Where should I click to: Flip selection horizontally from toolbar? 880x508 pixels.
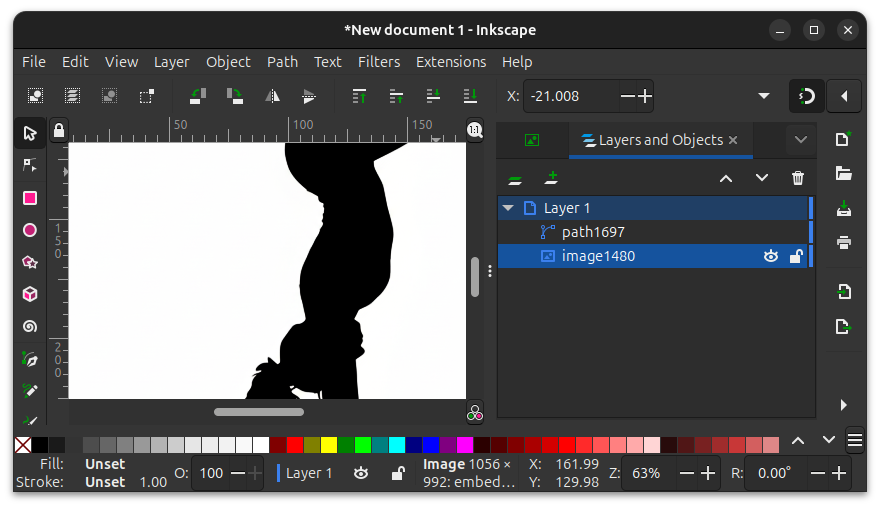pyautogui.click(x=272, y=96)
